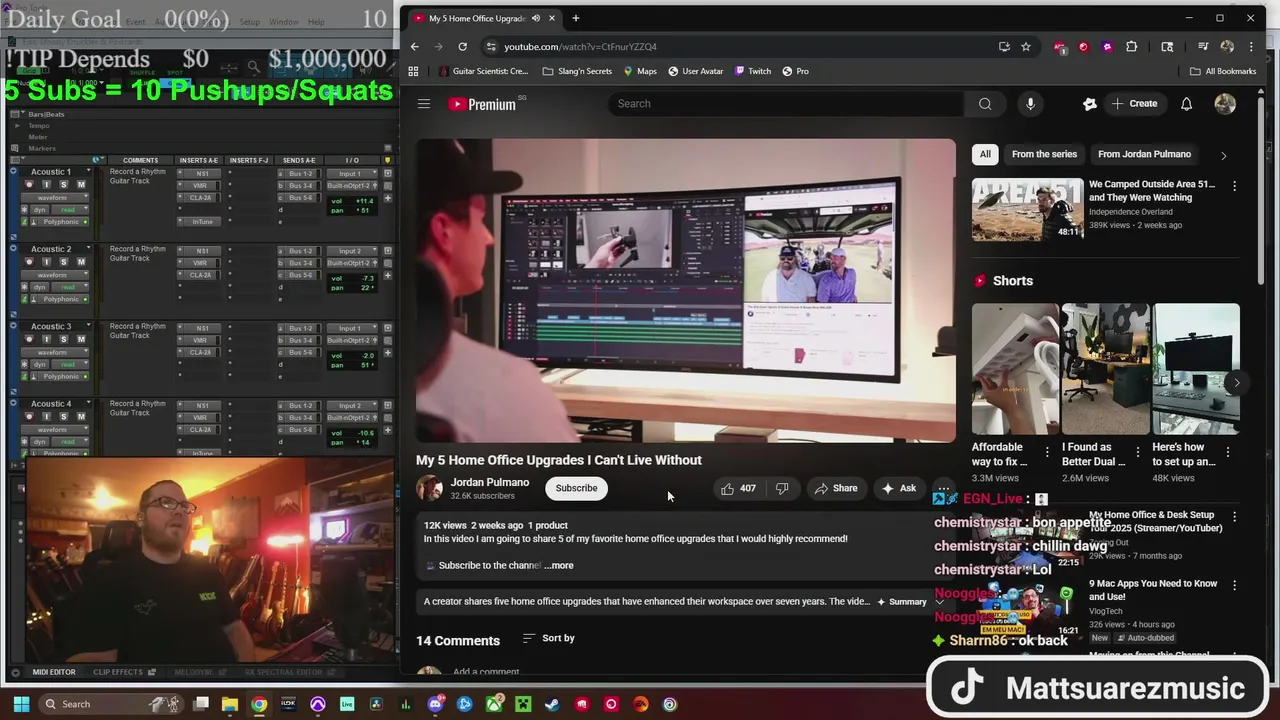
Task: Open the YouTube account avatar menu
Action: pos(1225,104)
